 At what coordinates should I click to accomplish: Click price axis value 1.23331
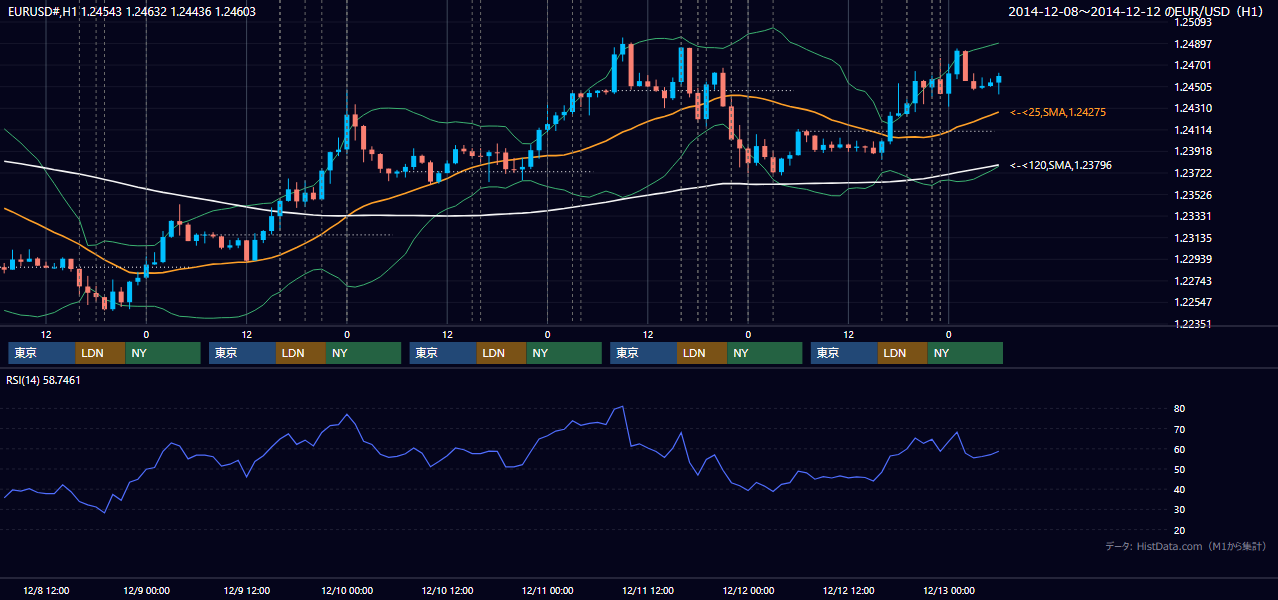point(1192,216)
